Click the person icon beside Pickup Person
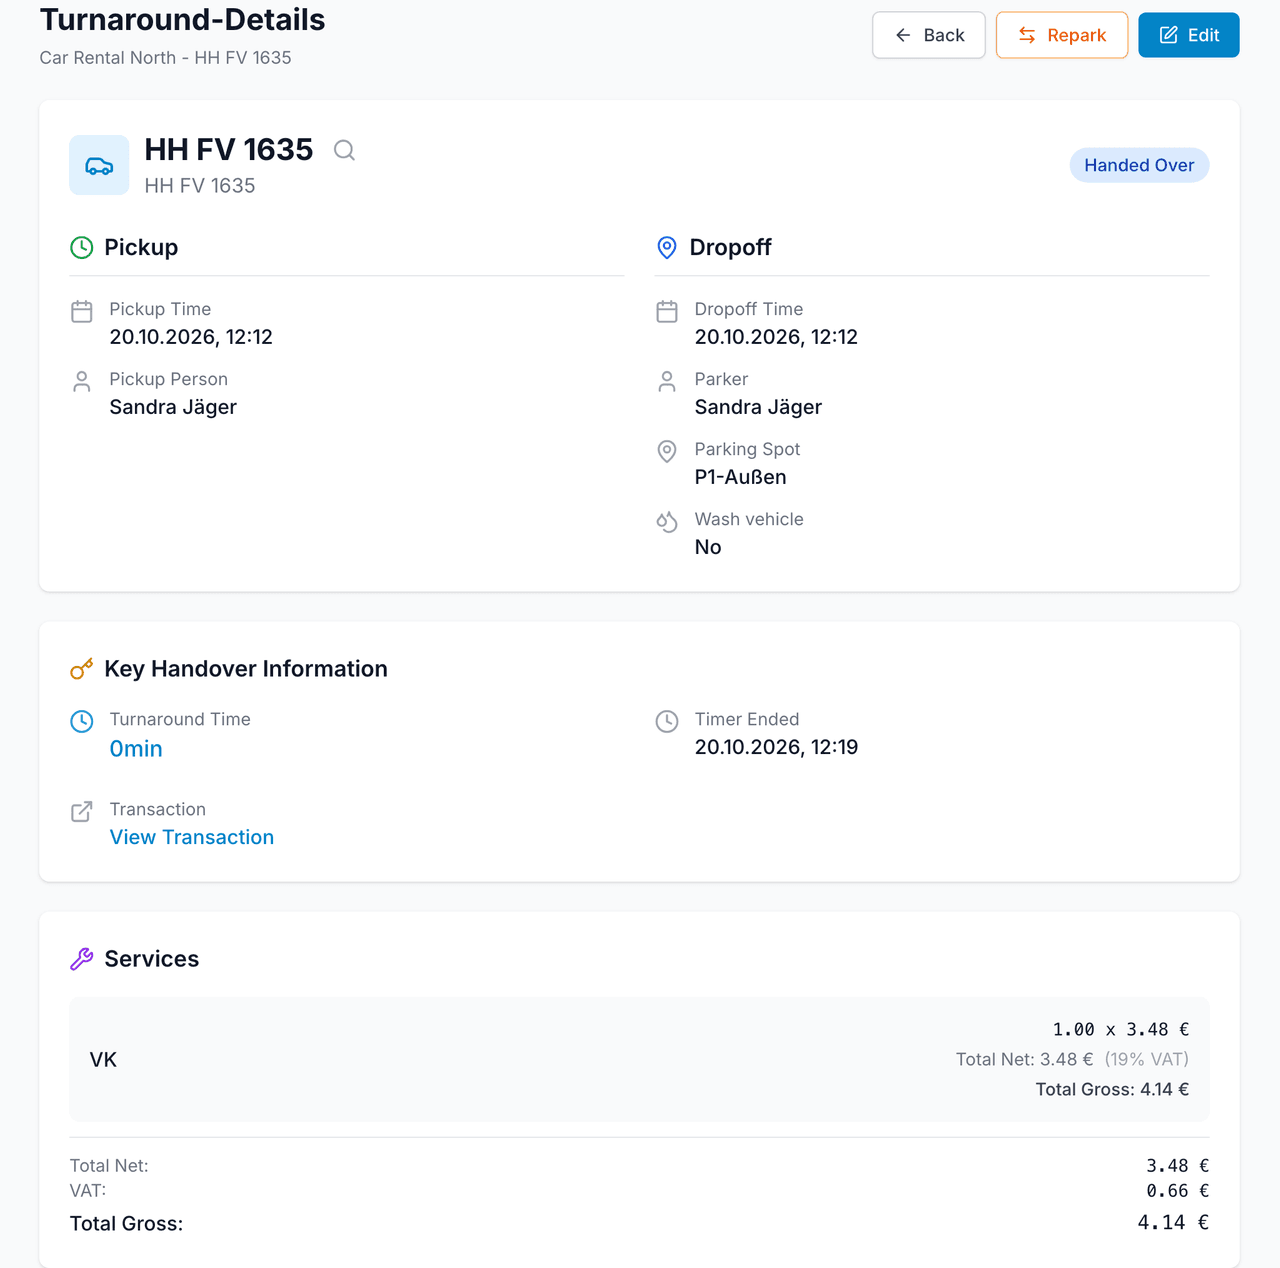 (82, 381)
